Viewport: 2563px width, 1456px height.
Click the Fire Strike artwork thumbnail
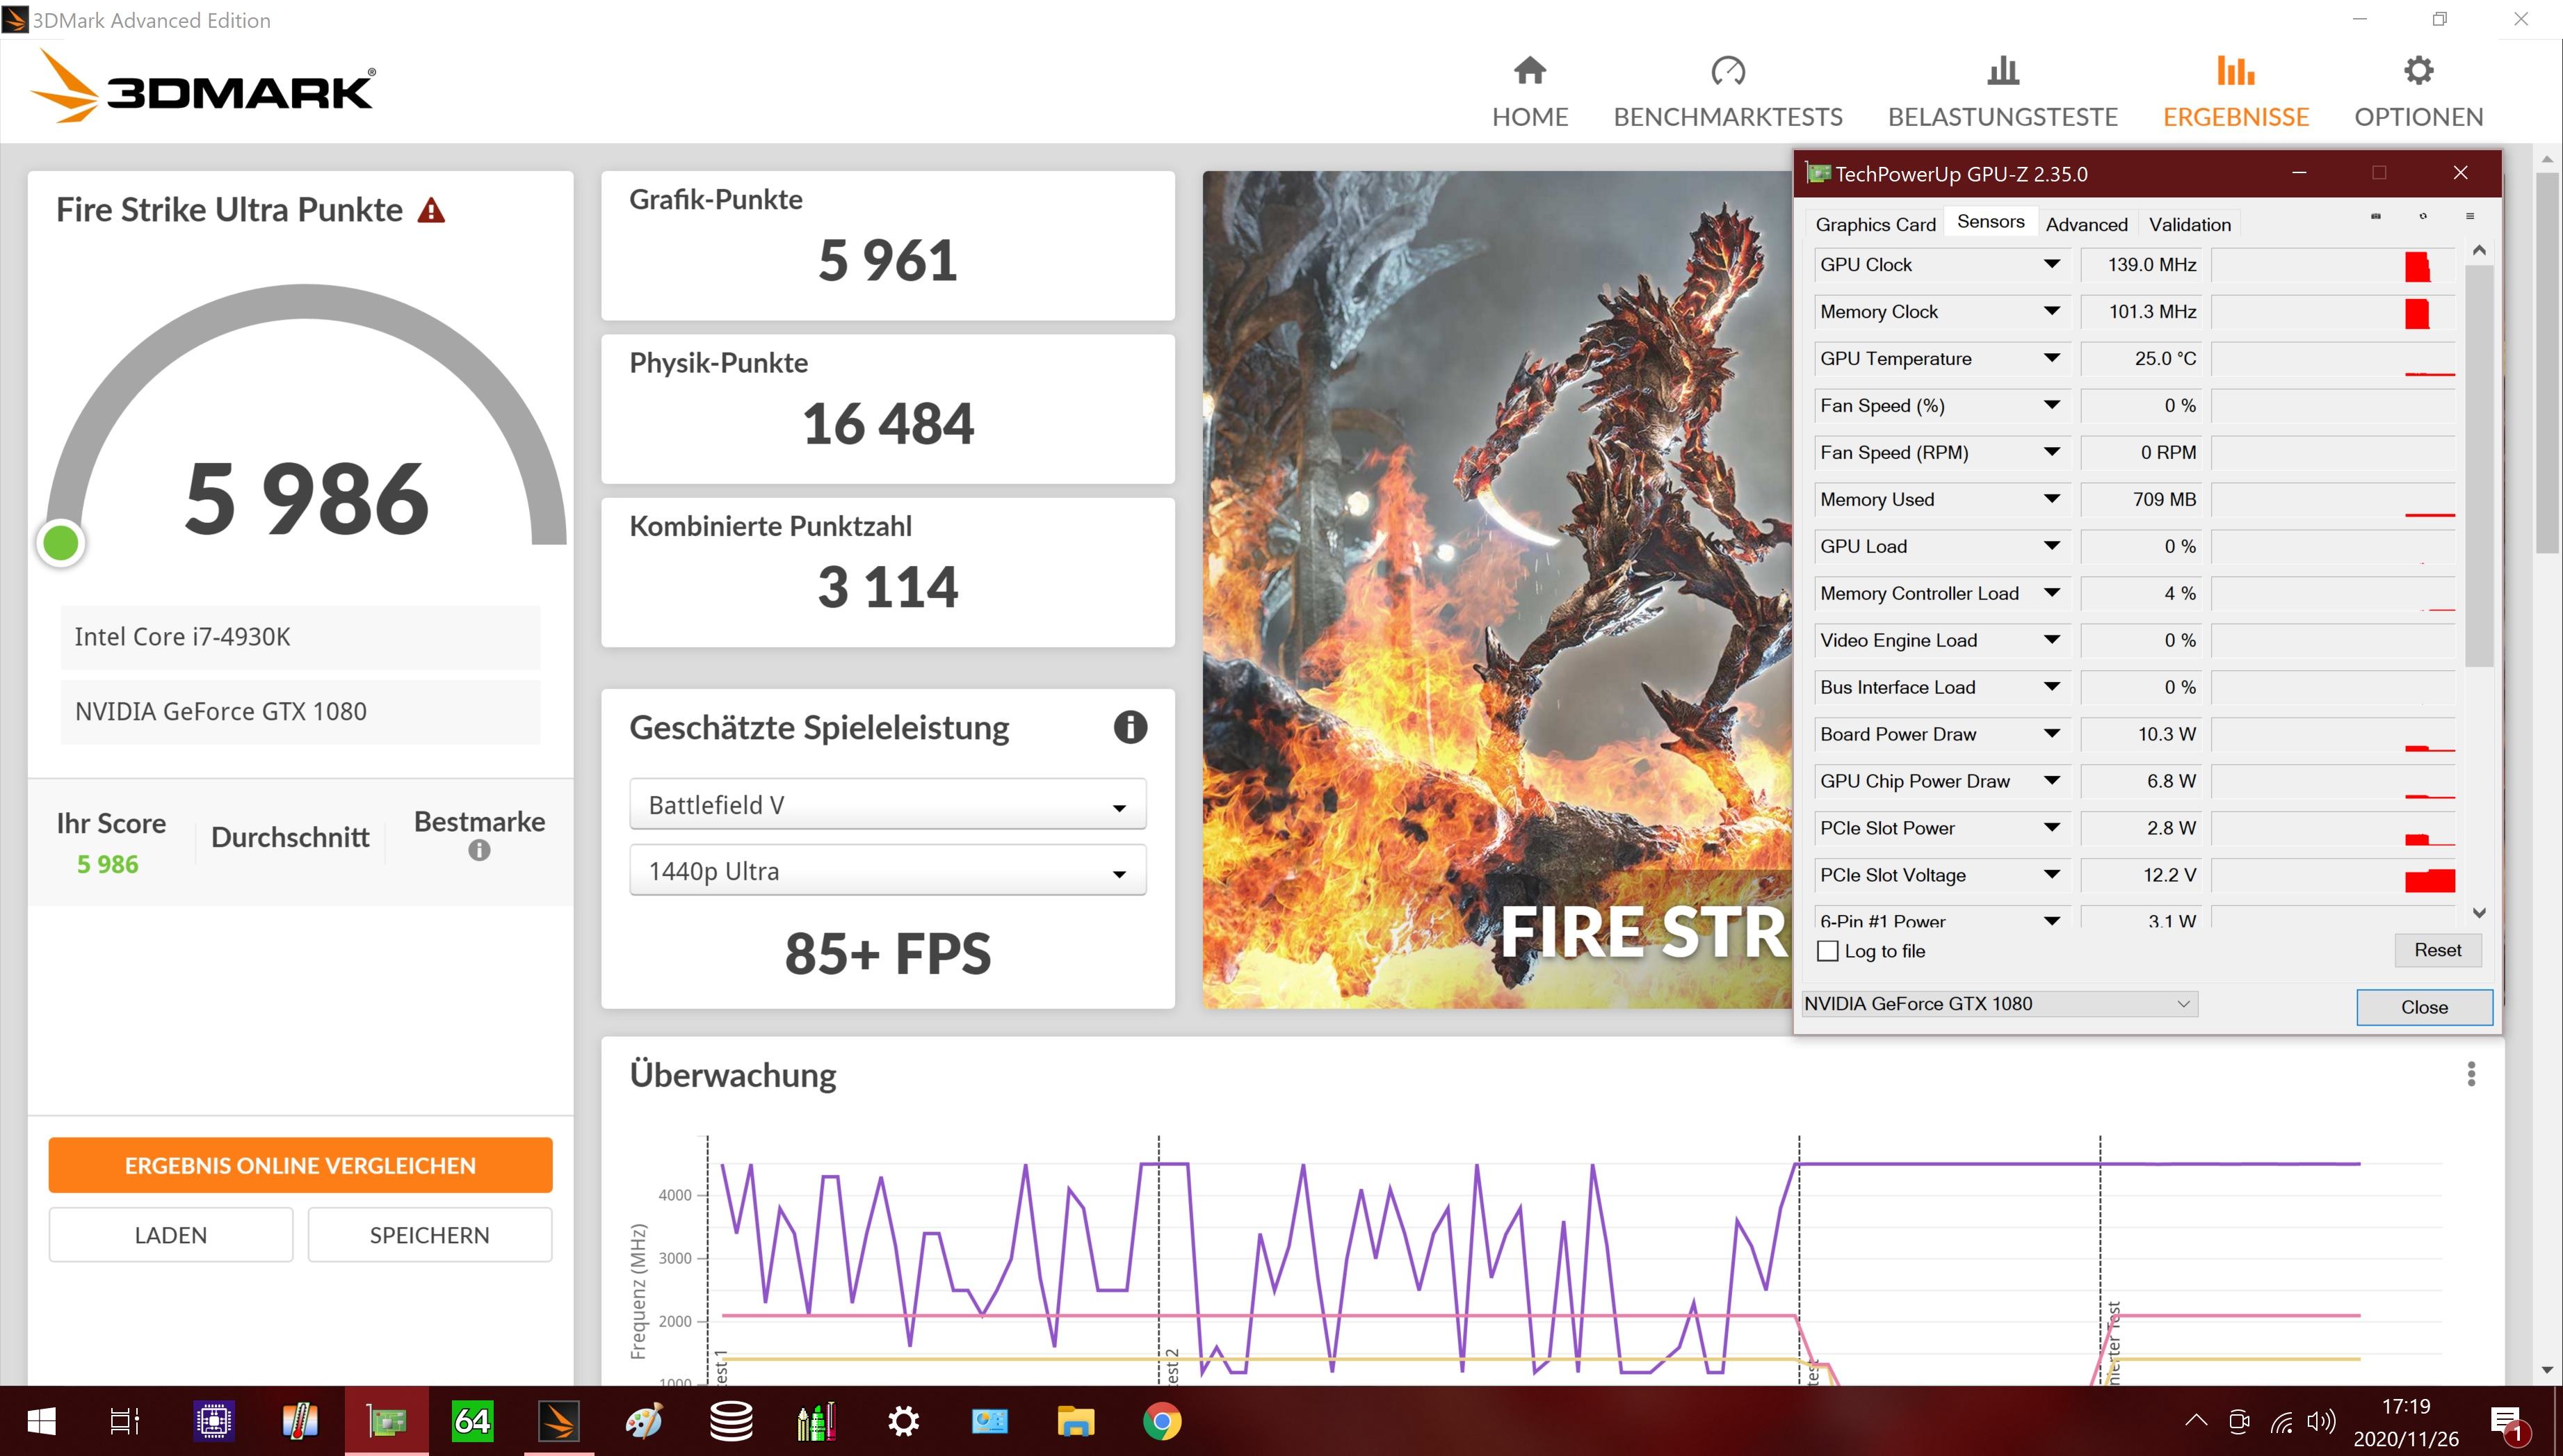click(x=1497, y=589)
